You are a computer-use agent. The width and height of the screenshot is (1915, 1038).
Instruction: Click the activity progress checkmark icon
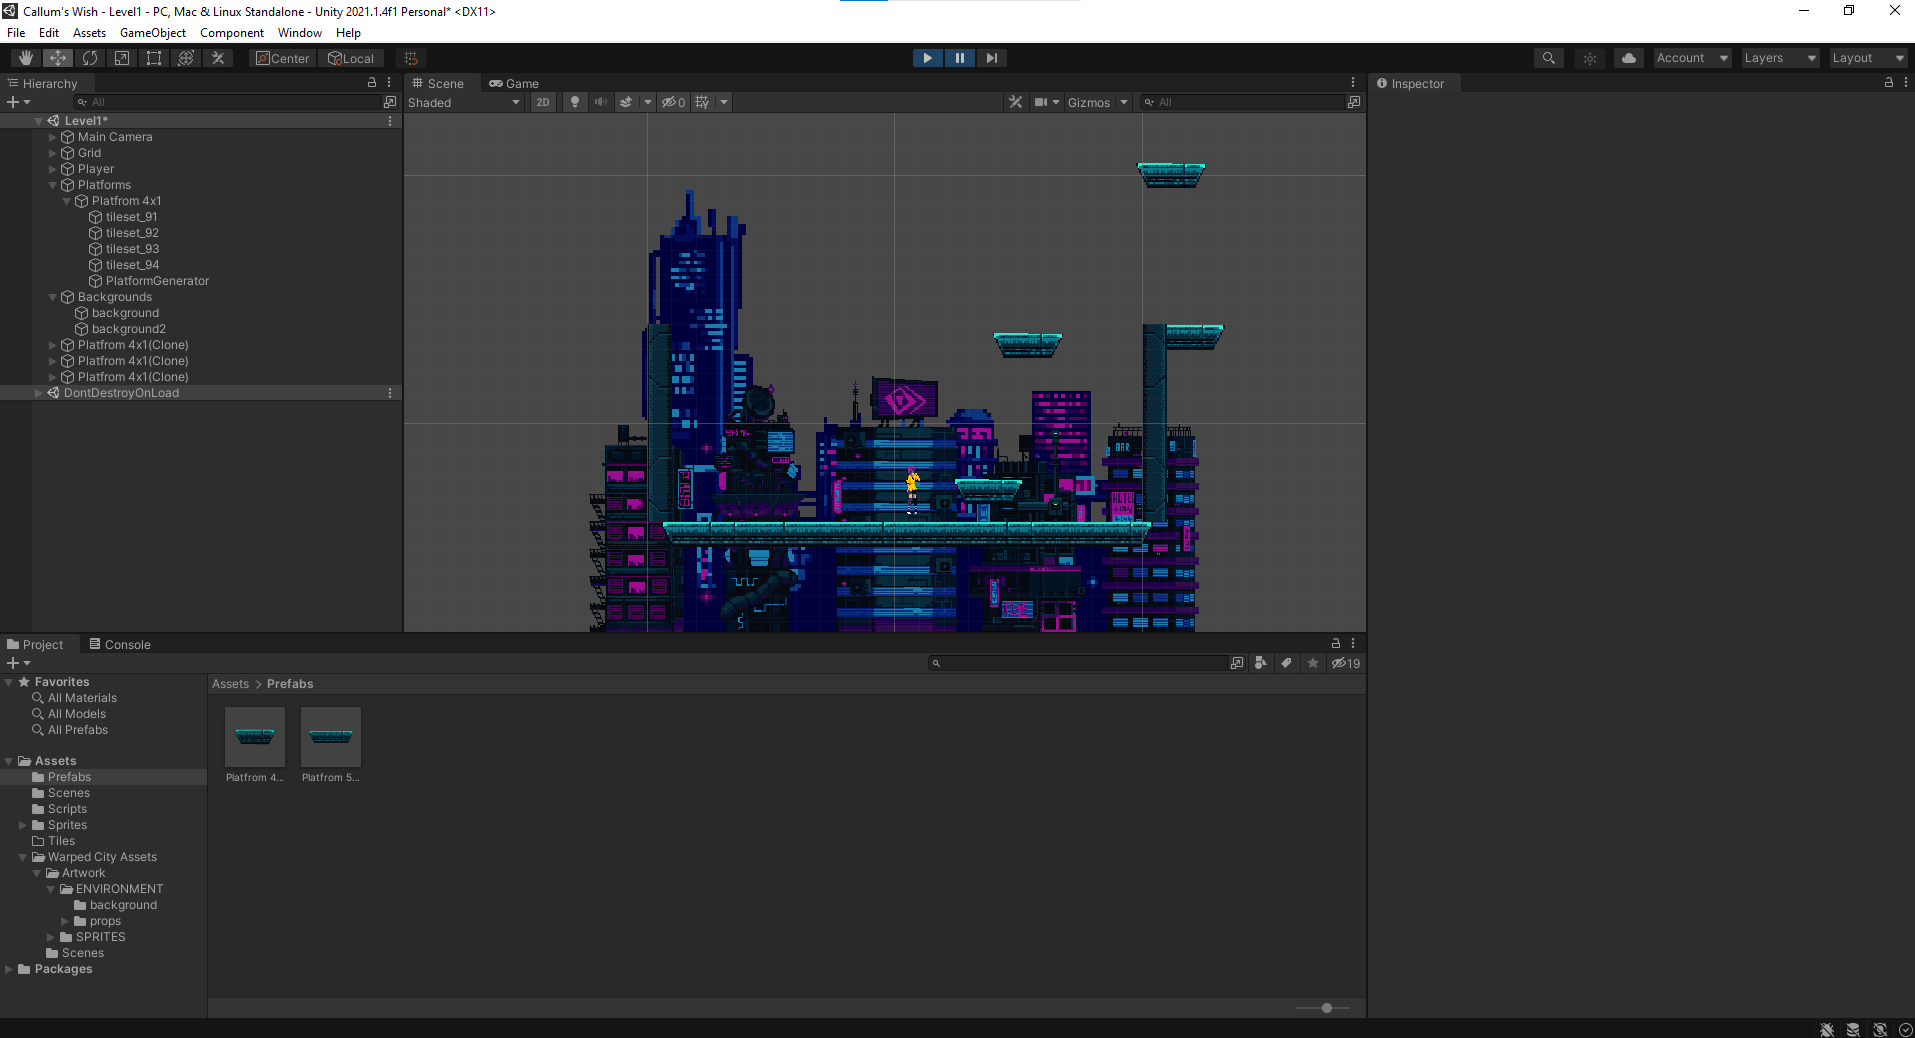1905,1029
